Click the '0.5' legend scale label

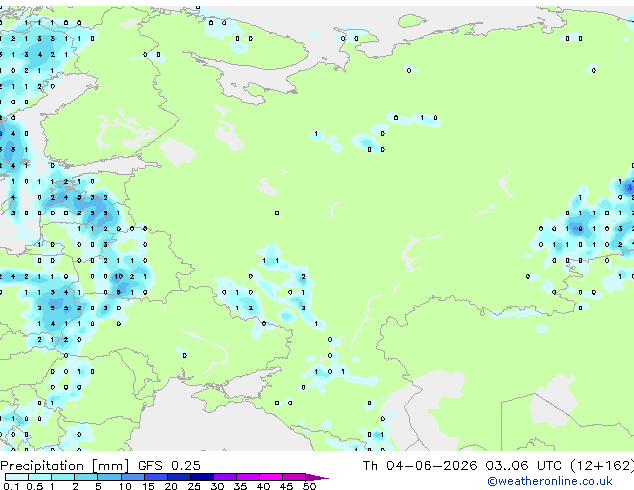[x=35, y=486]
